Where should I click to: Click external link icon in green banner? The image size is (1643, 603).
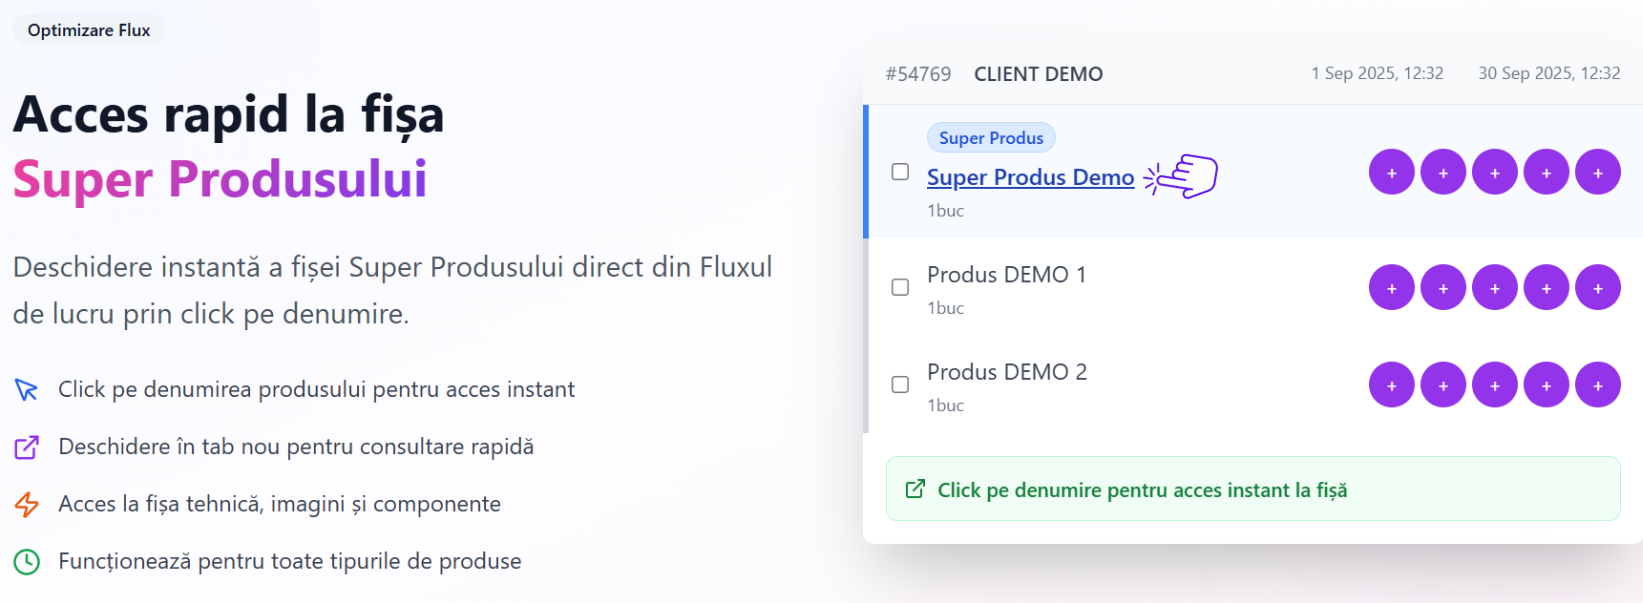tap(915, 489)
